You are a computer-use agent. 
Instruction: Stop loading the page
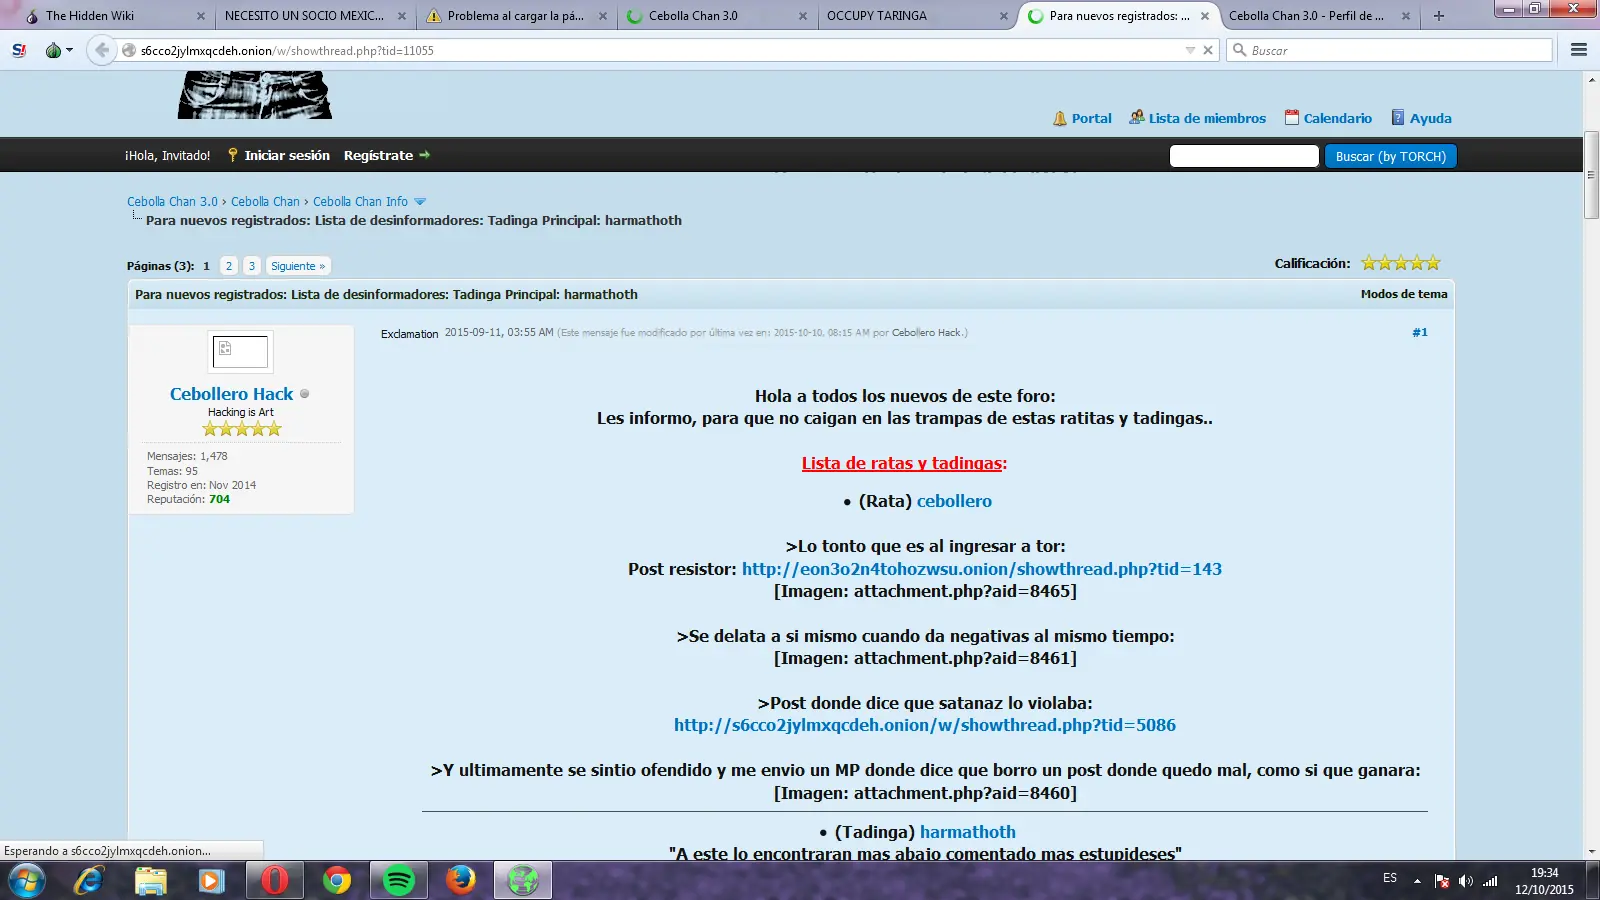point(1208,50)
